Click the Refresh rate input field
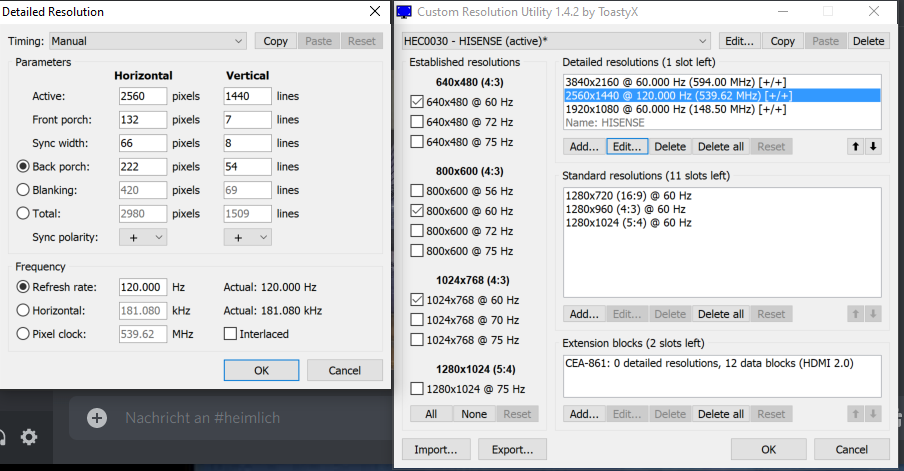904x471 pixels. tap(142, 286)
